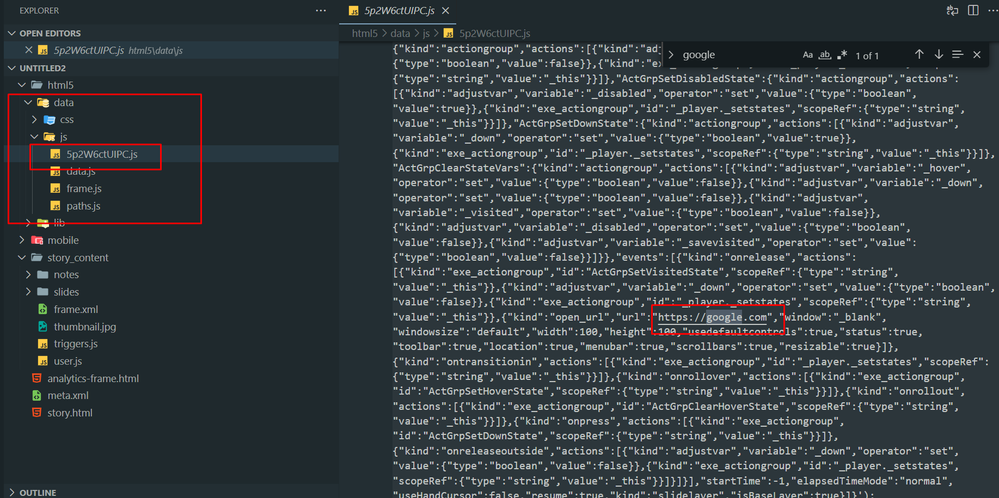Open data.js in the file tree
Image resolution: width=999 pixels, height=498 pixels.
point(81,171)
